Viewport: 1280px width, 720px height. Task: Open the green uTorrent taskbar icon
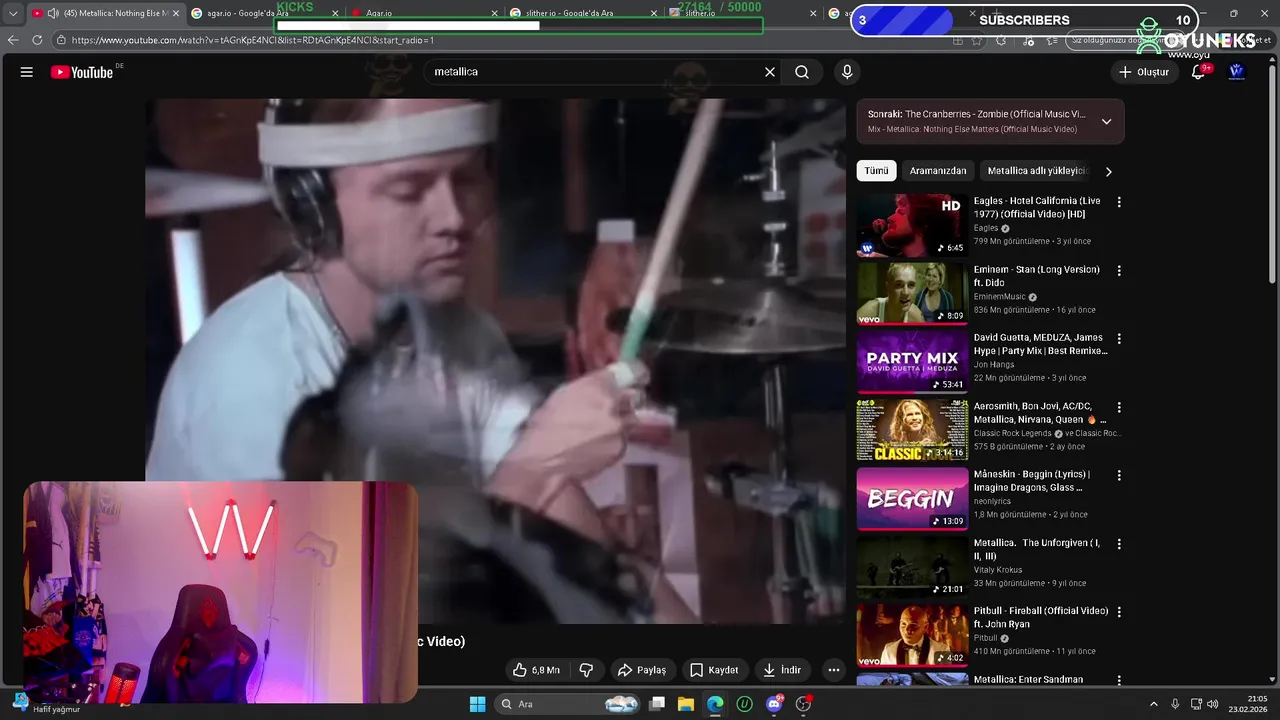(744, 704)
